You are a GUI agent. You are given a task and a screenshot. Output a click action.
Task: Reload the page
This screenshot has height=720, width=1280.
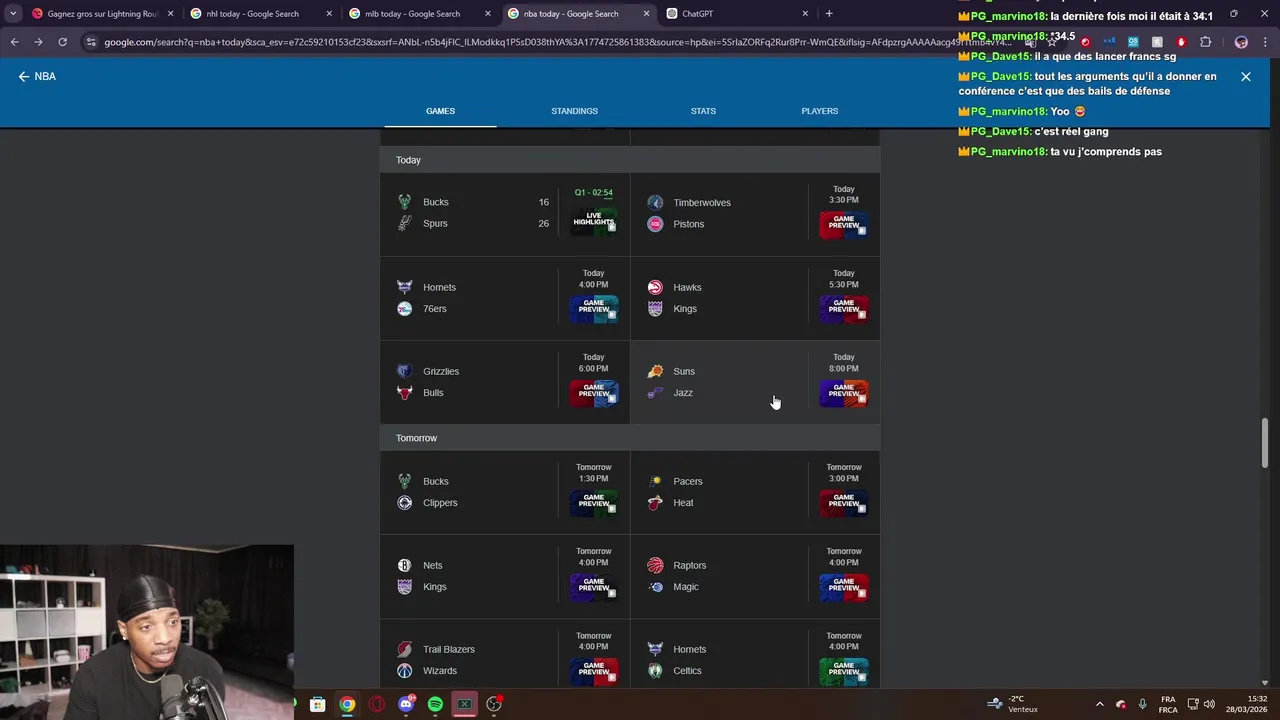pyautogui.click(x=62, y=42)
